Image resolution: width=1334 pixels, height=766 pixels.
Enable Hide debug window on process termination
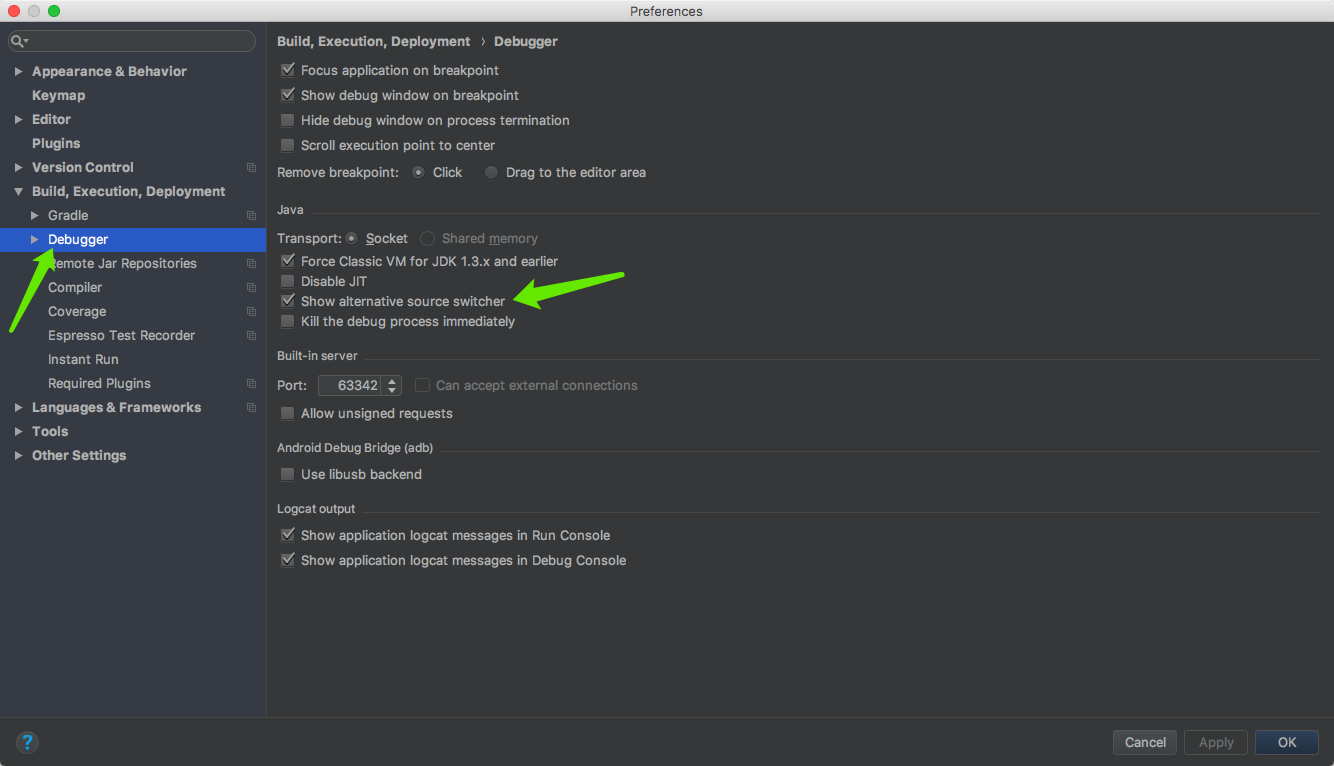pos(288,120)
